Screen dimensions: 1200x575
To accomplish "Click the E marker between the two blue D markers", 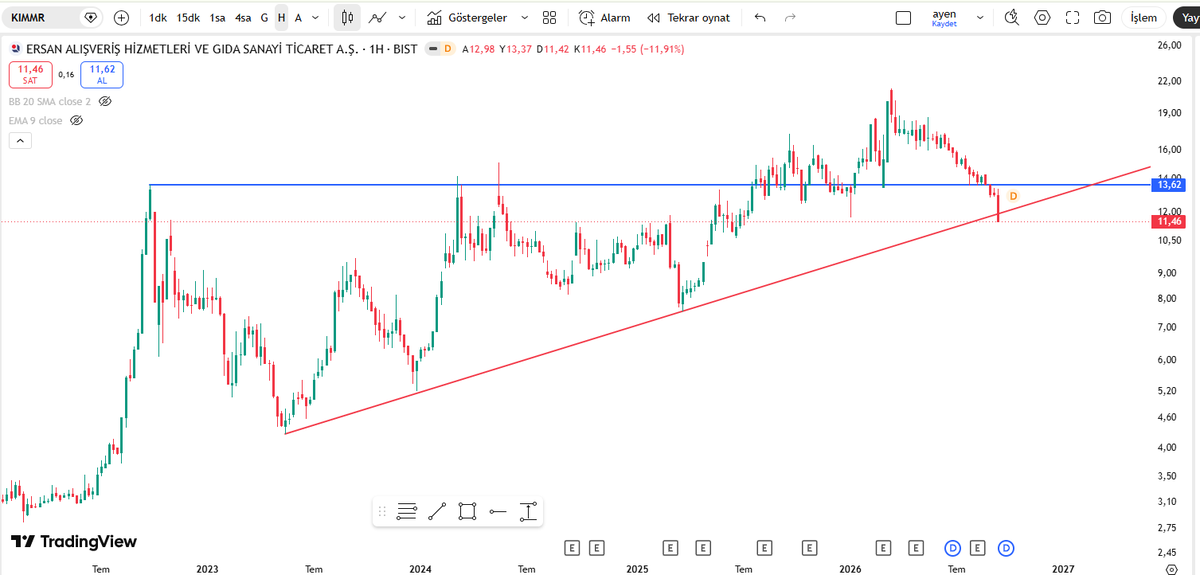I will tap(978, 547).
